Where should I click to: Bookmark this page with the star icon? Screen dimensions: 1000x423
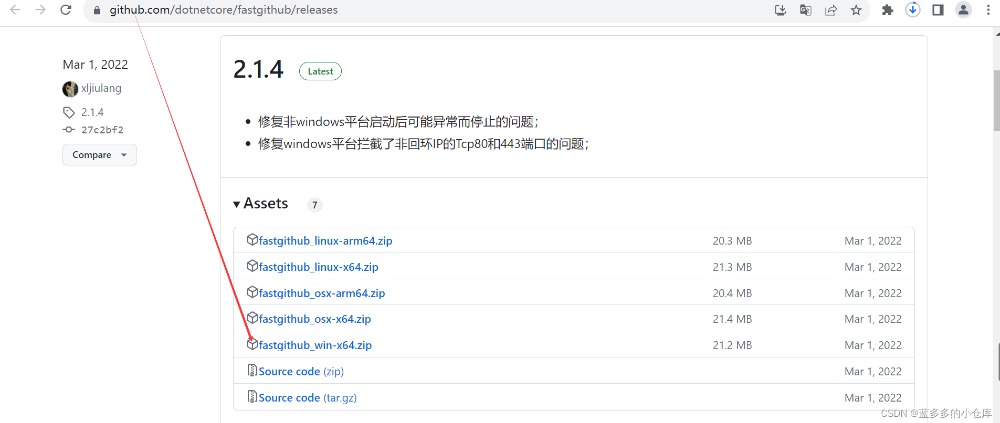(x=856, y=10)
